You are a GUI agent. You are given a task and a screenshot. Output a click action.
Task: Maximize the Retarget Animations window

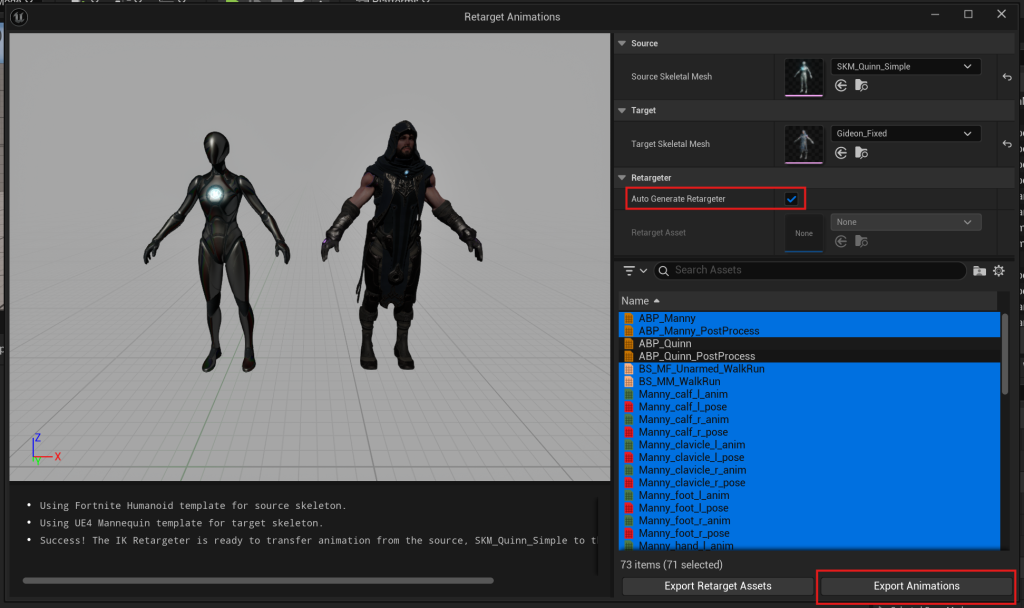(x=968, y=14)
